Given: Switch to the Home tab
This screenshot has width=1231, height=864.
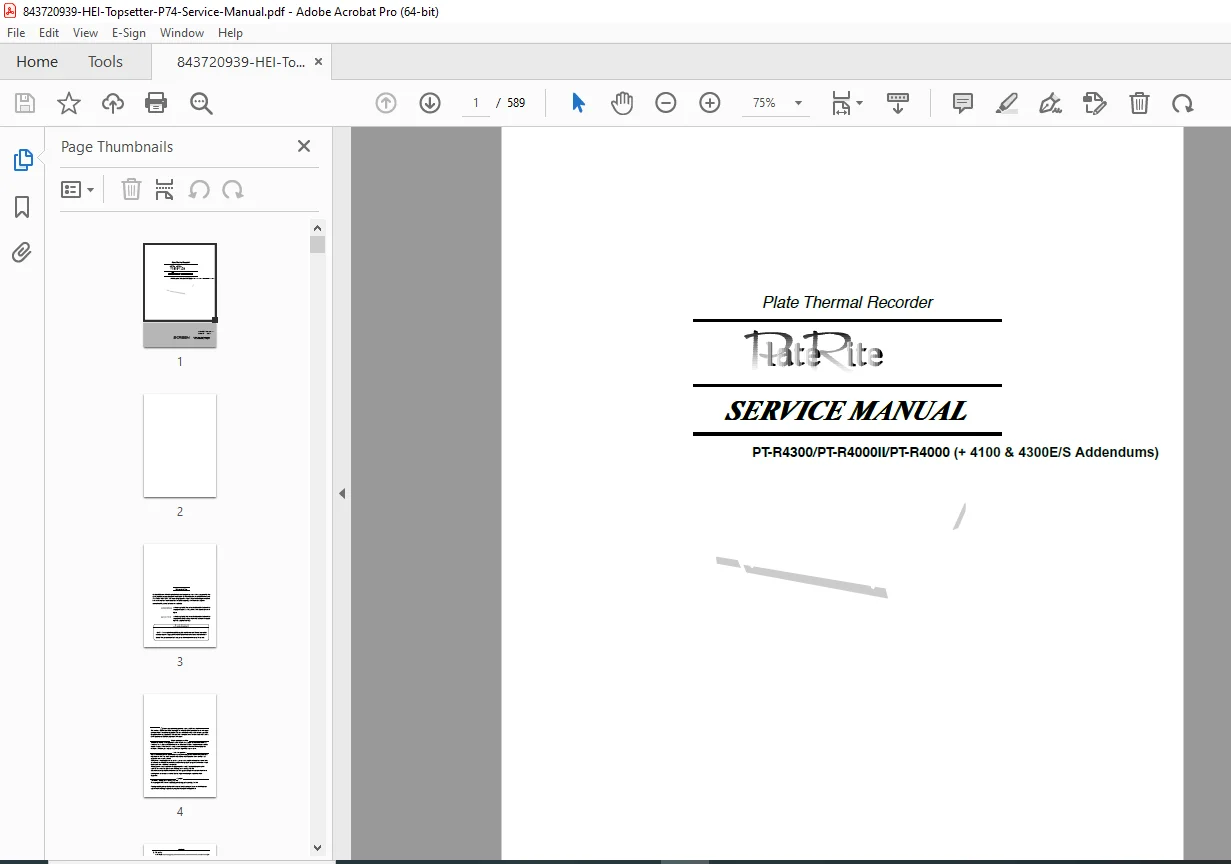Looking at the screenshot, I should (x=37, y=62).
